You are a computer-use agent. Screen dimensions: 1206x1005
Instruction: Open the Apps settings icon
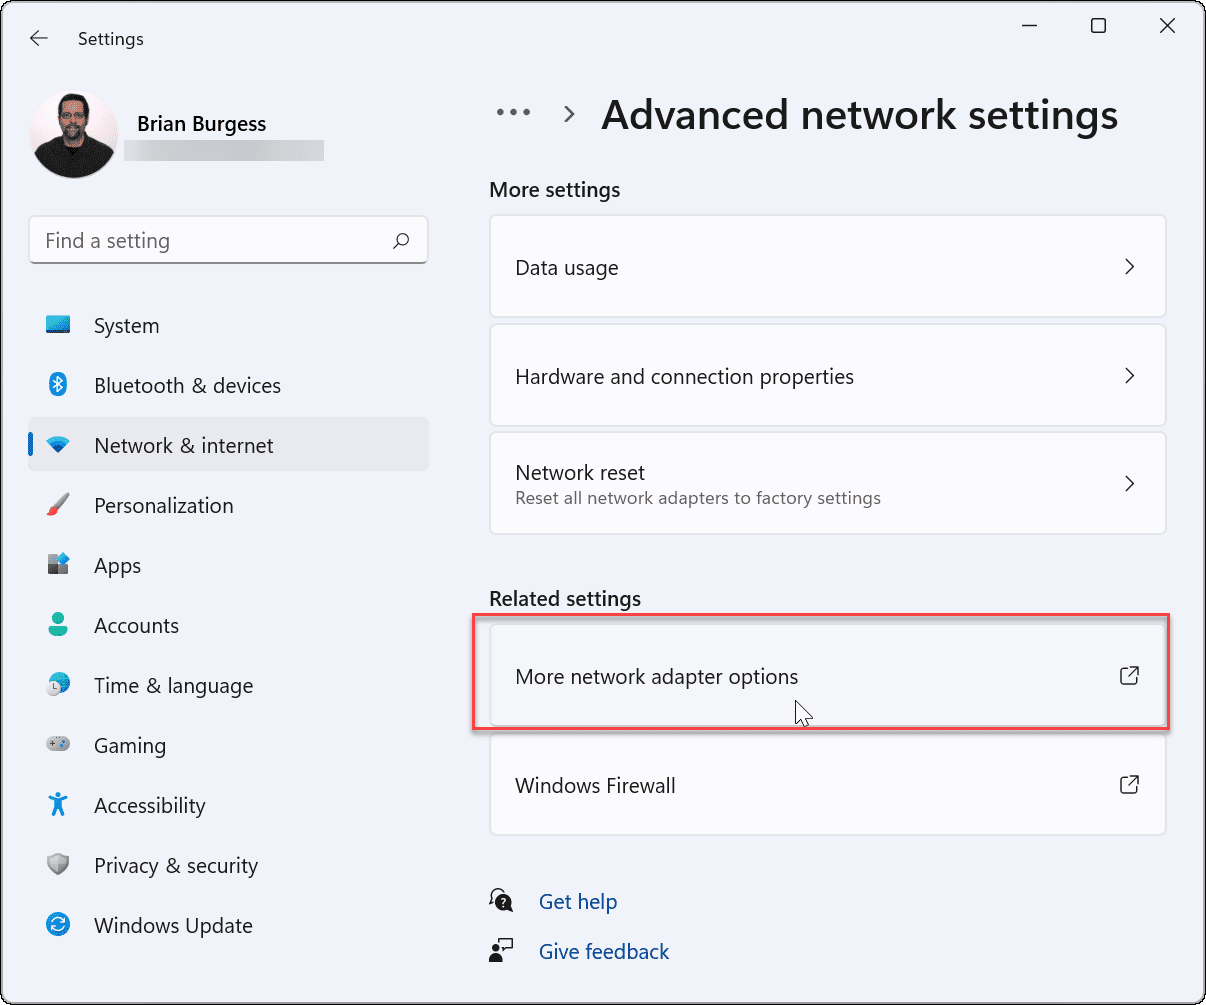58,564
